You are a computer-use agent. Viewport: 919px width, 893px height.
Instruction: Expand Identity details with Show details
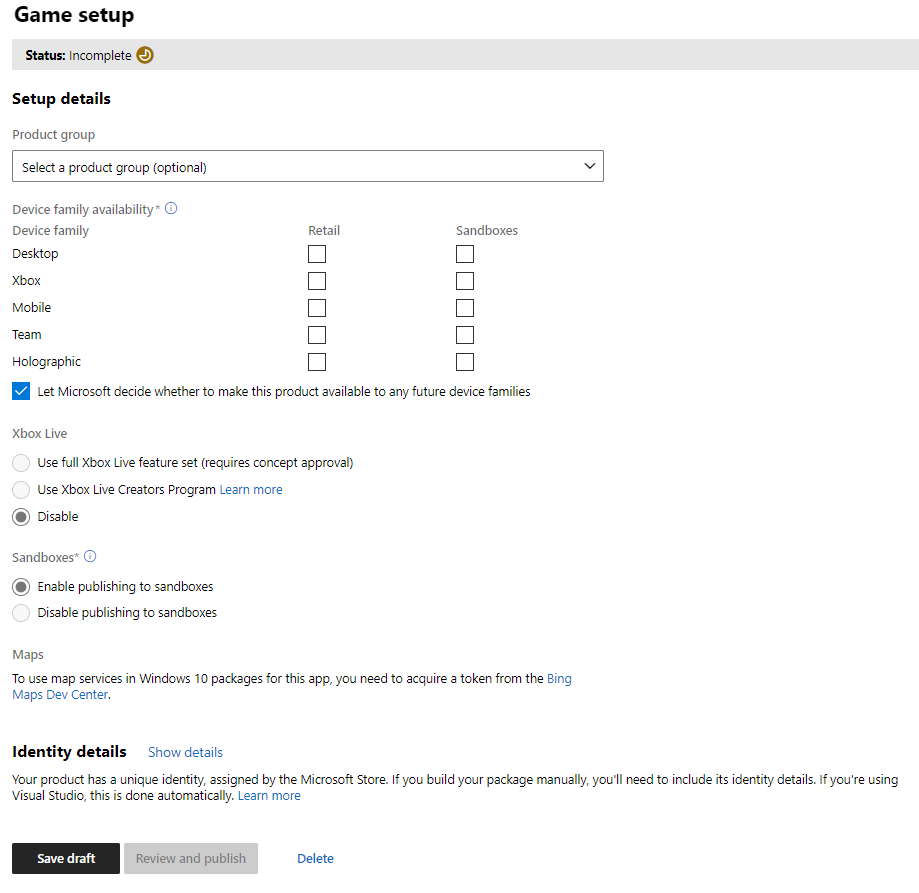click(x=185, y=753)
